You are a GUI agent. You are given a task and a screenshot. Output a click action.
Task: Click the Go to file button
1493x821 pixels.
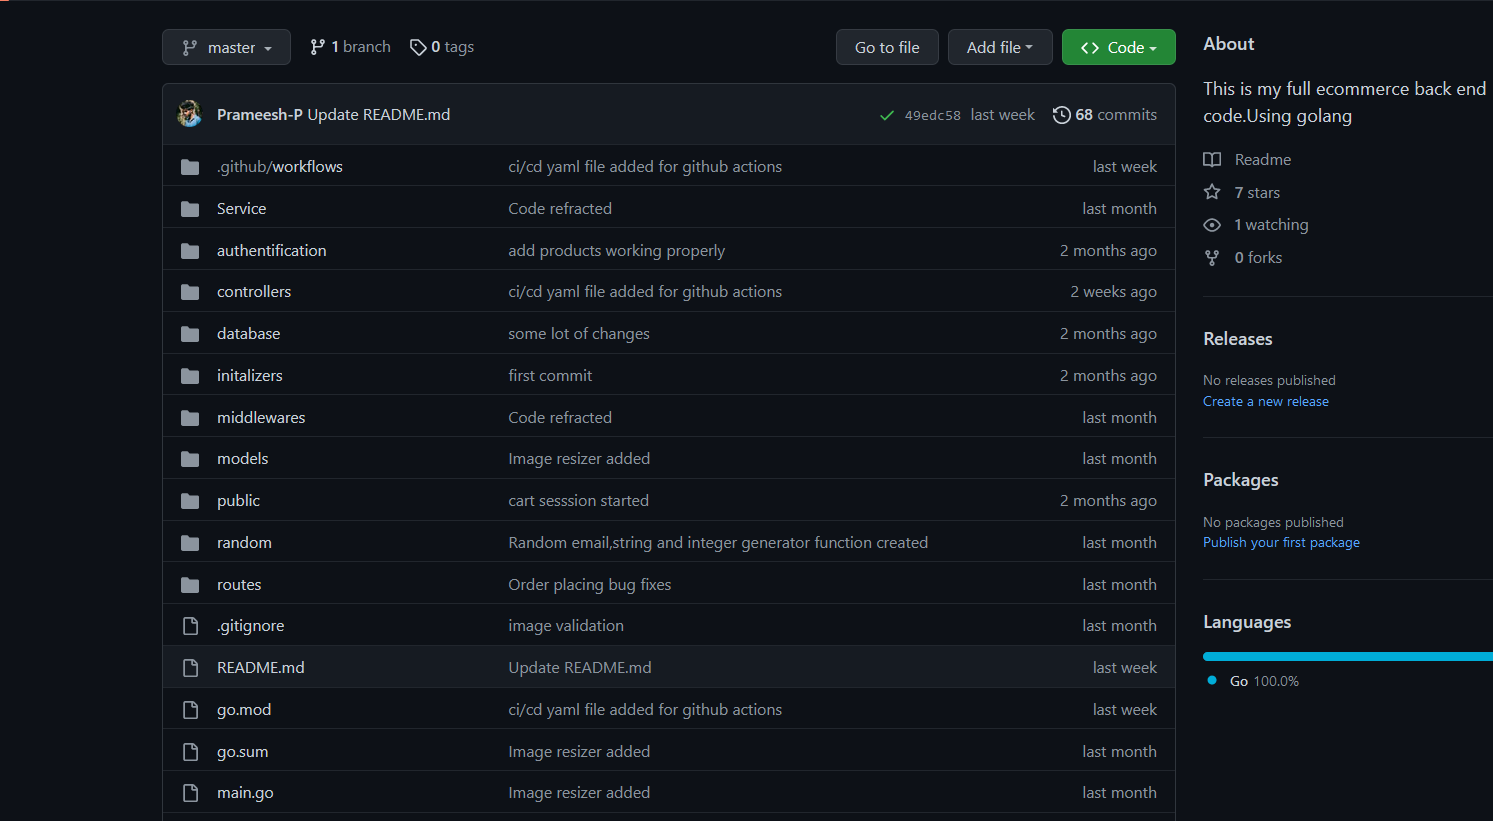[x=887, y=47]
